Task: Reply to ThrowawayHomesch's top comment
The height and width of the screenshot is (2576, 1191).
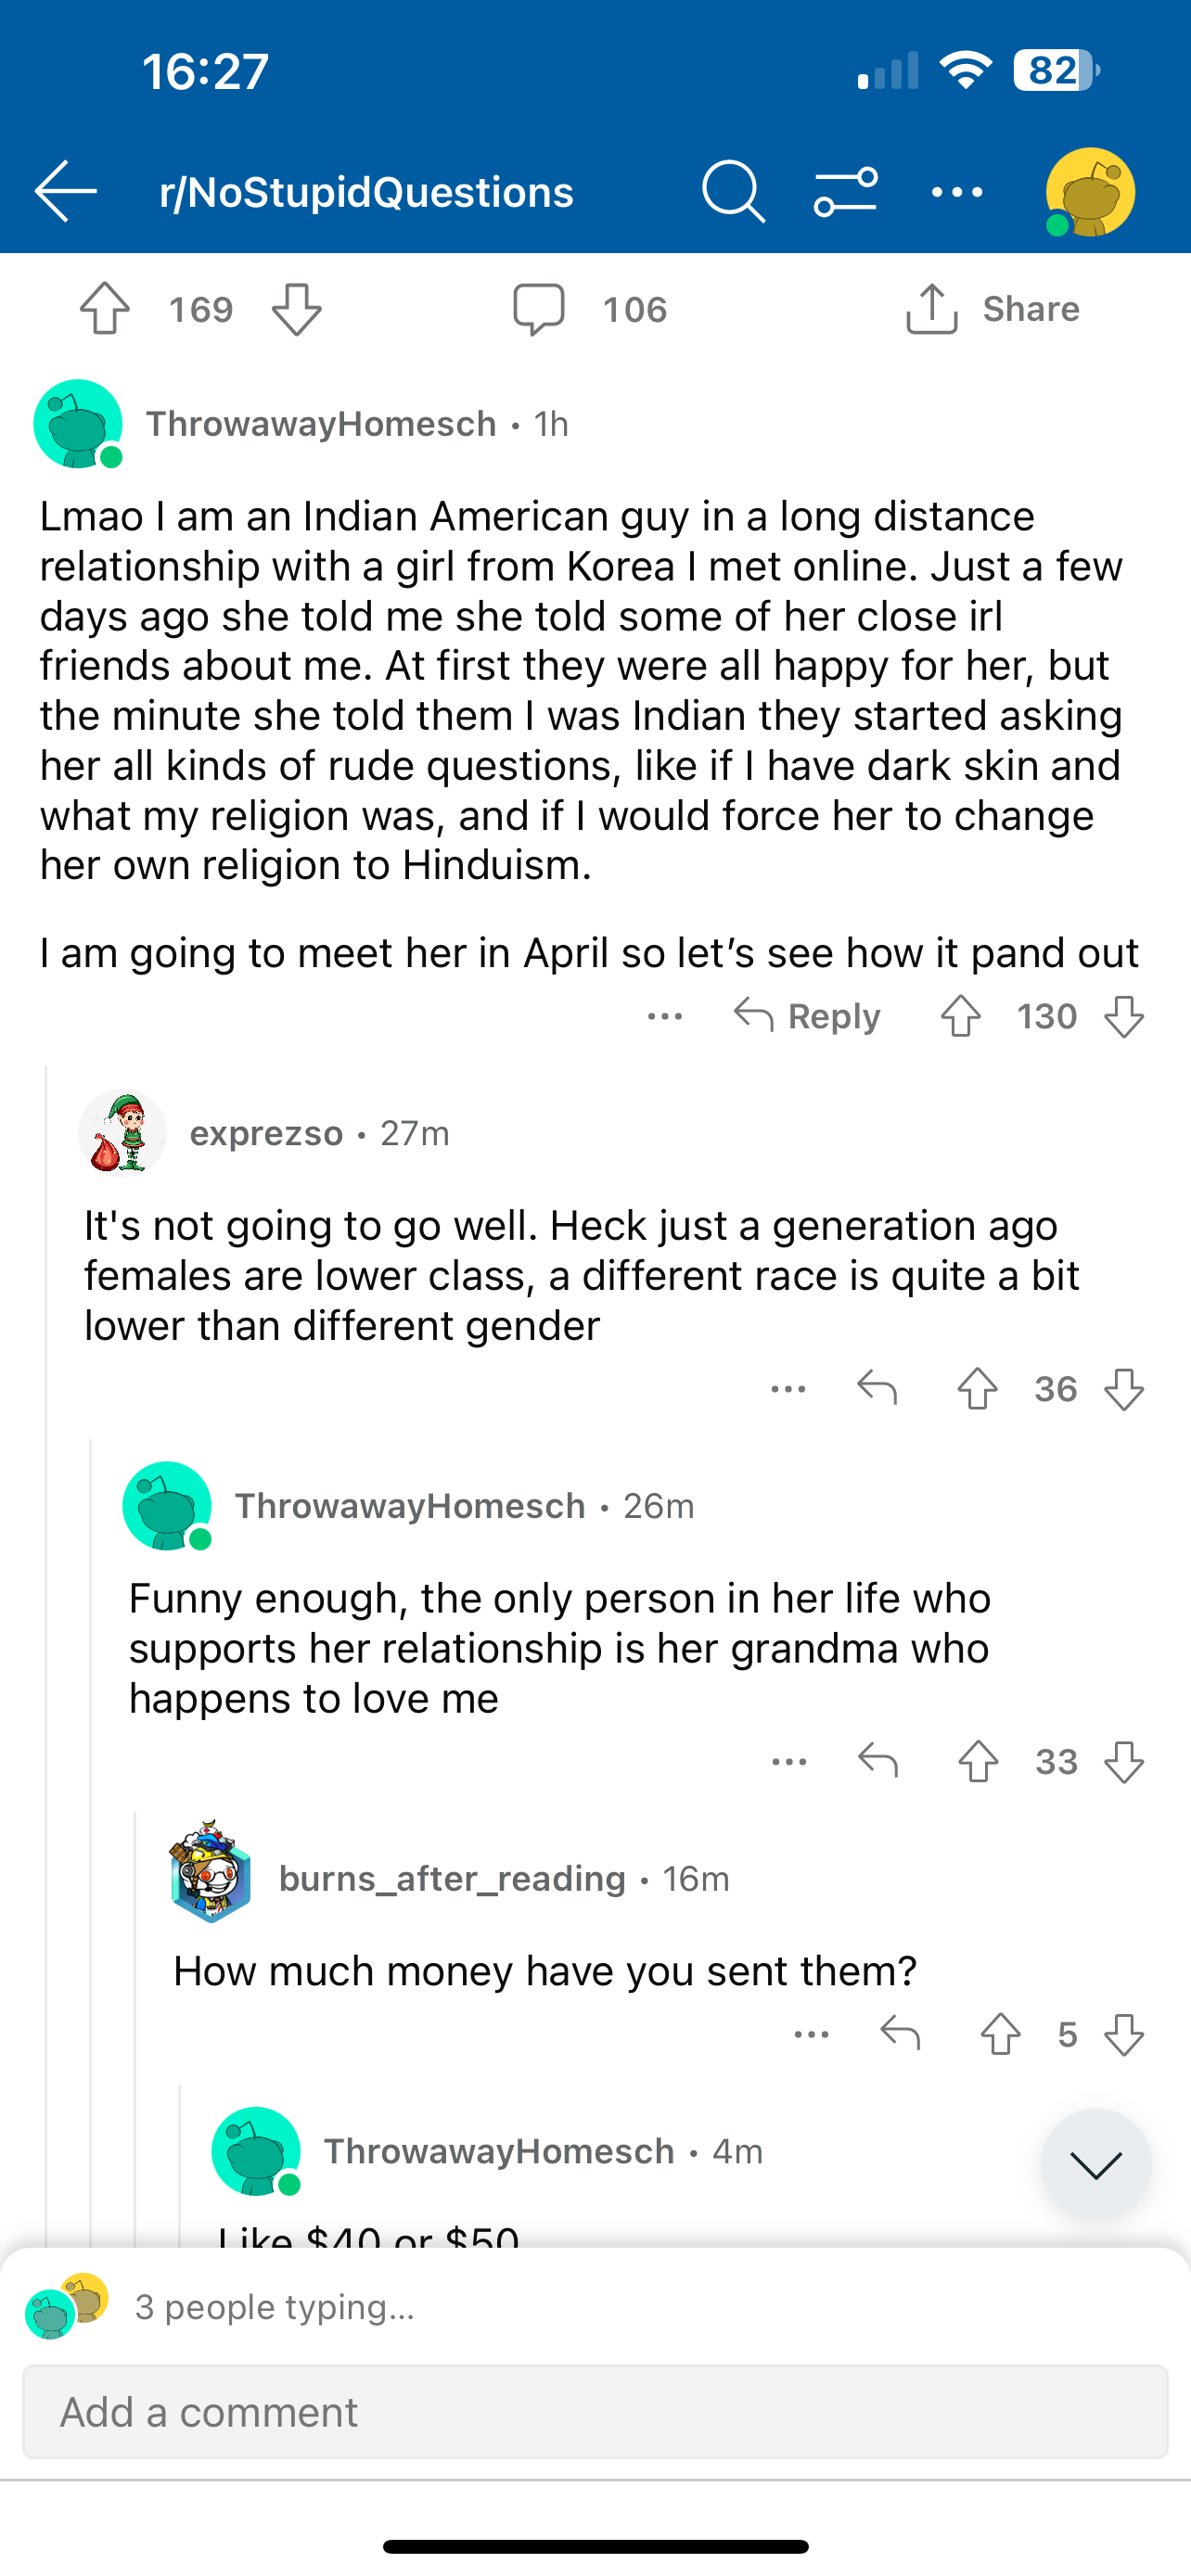Action: pos(808,1016)
